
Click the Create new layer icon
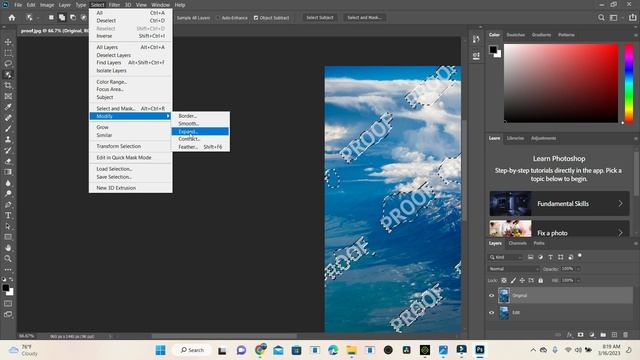pos(614,335)
